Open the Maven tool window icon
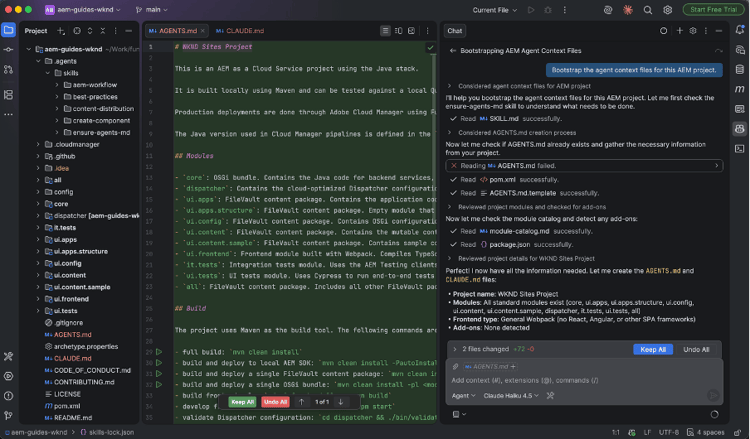This screenshot has height=439, width=750. 739,89
